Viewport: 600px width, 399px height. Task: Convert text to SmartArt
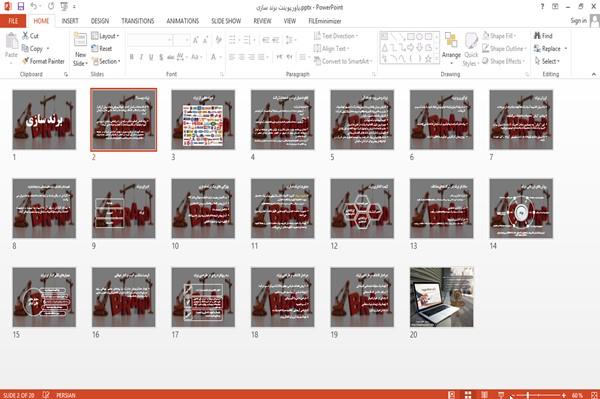coord(343,61)
